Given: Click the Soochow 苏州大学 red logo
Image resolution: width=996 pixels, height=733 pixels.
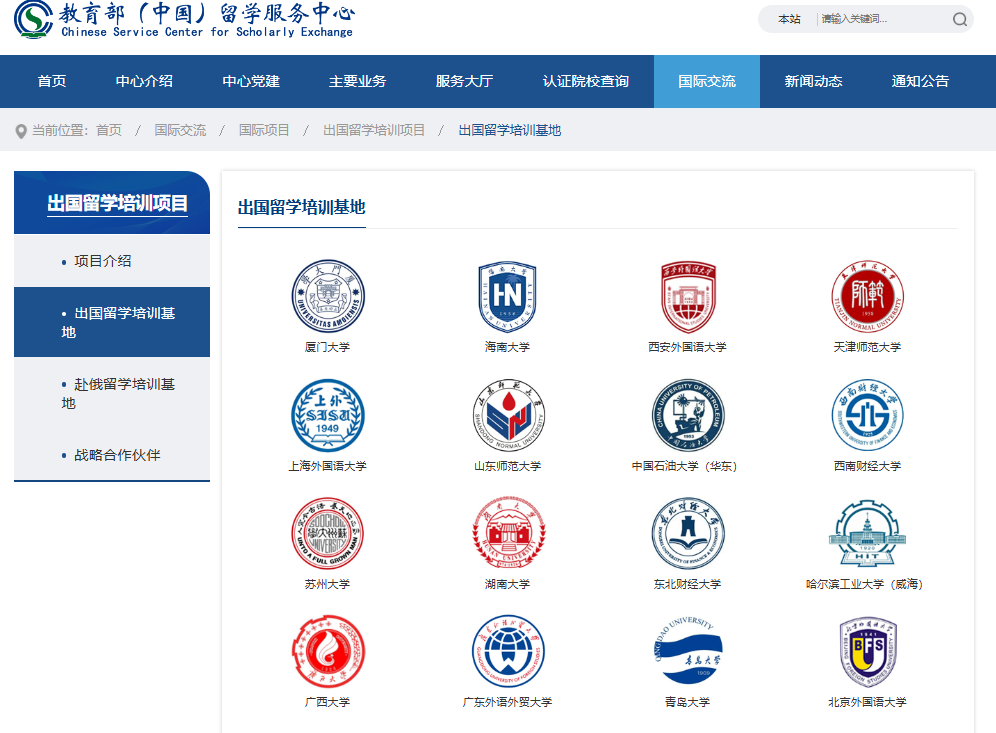Looking at the screenshot, I should click(x=328, y=534).
